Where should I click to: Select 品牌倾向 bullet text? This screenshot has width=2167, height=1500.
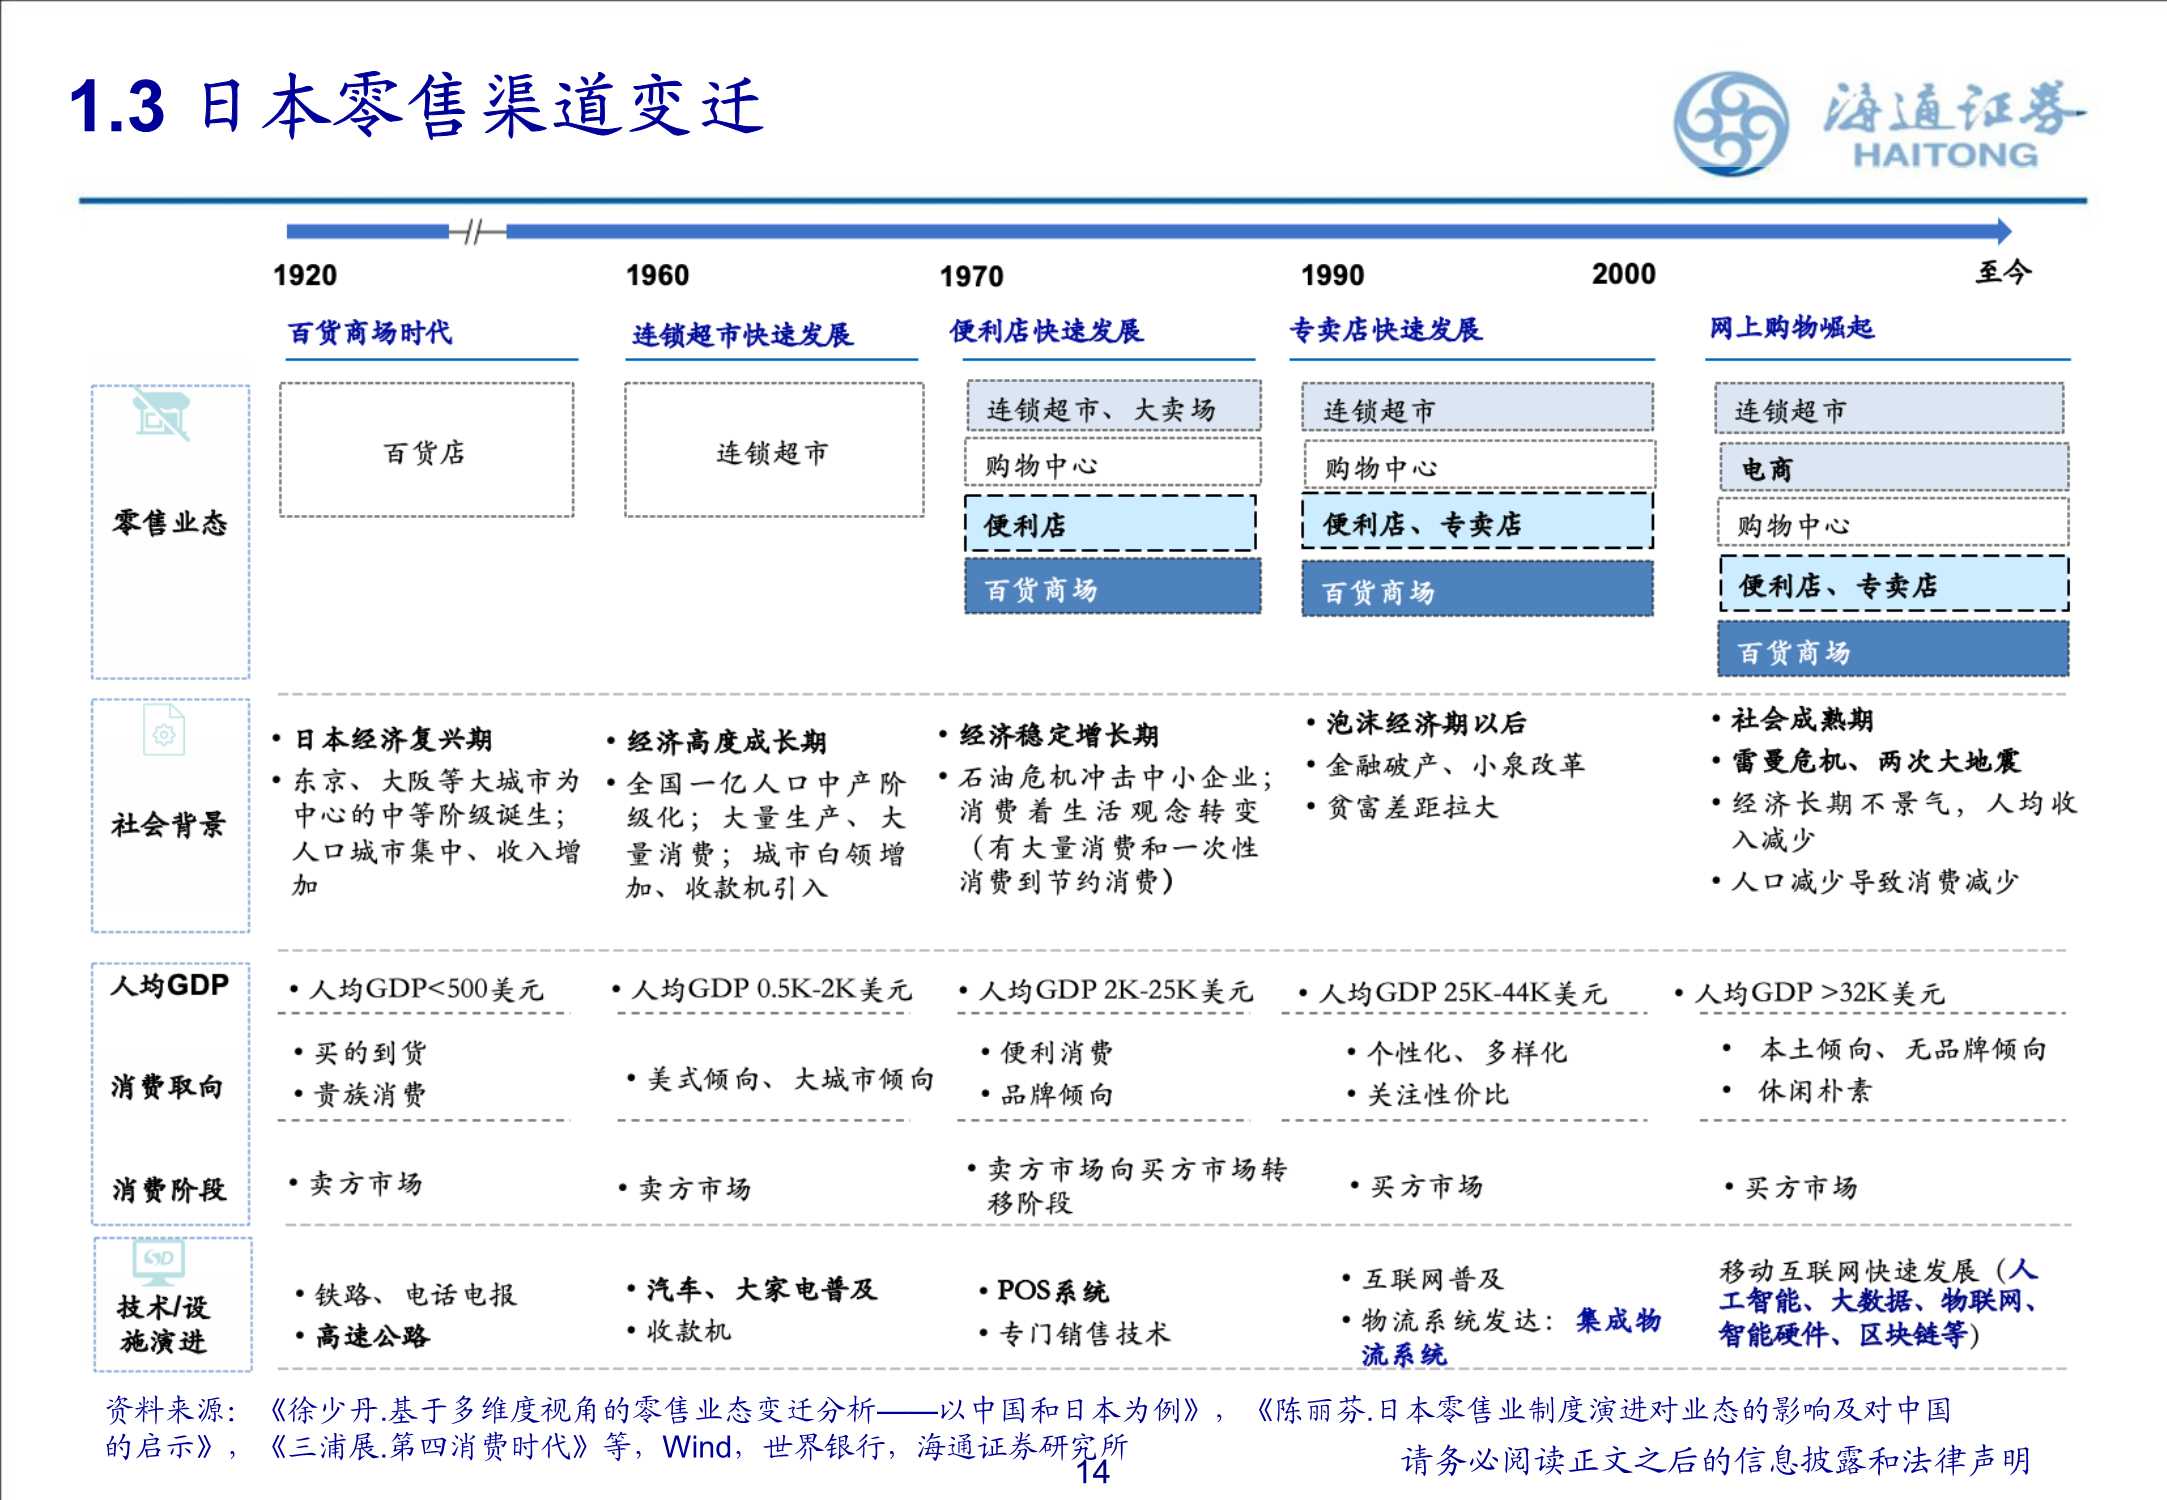pos(1057,1095)
